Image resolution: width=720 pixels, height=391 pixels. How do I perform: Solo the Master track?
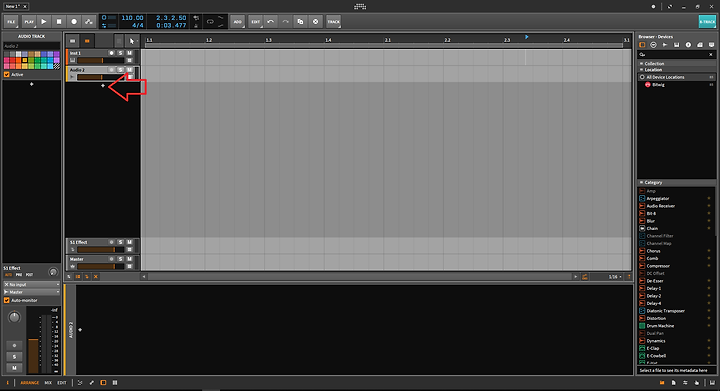click(x=121, y=259)
